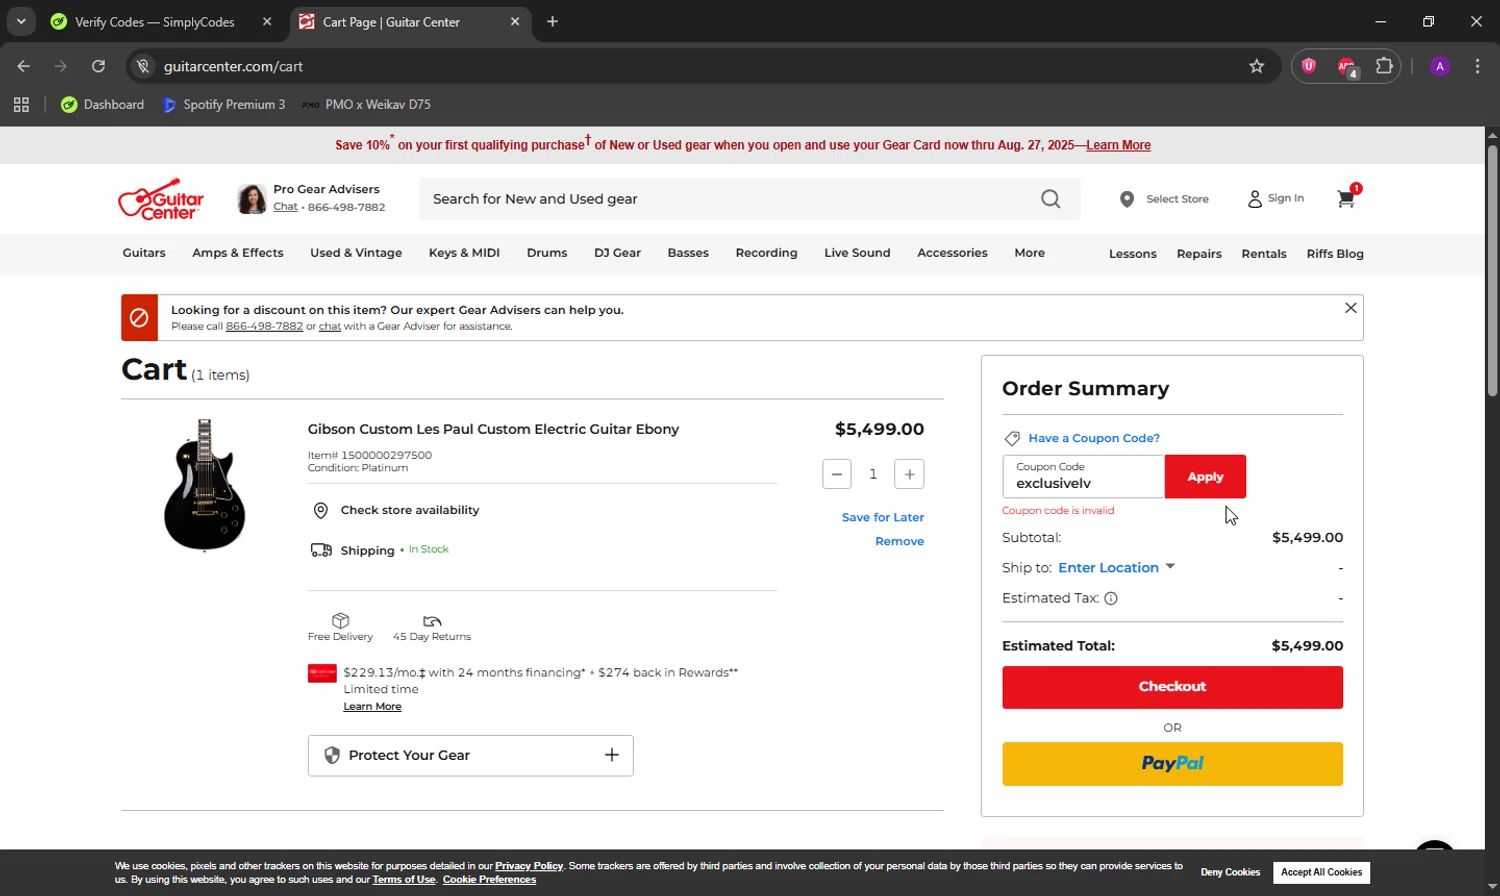This screenshot has width=1500, height=896.
Task: Click Save for Later link
Action: (x=883, y=517)
